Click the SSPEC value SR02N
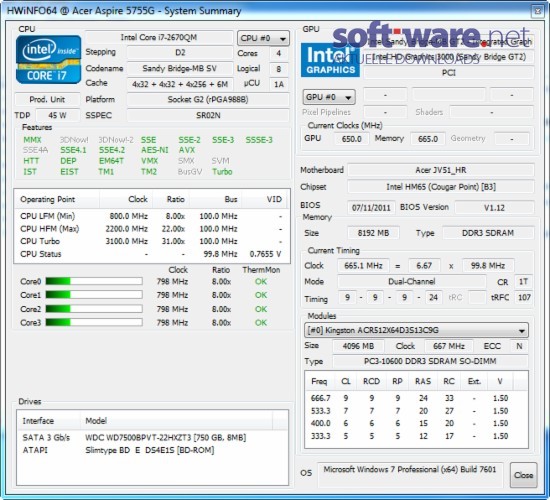The image size is (550, 500). (208, 115)
